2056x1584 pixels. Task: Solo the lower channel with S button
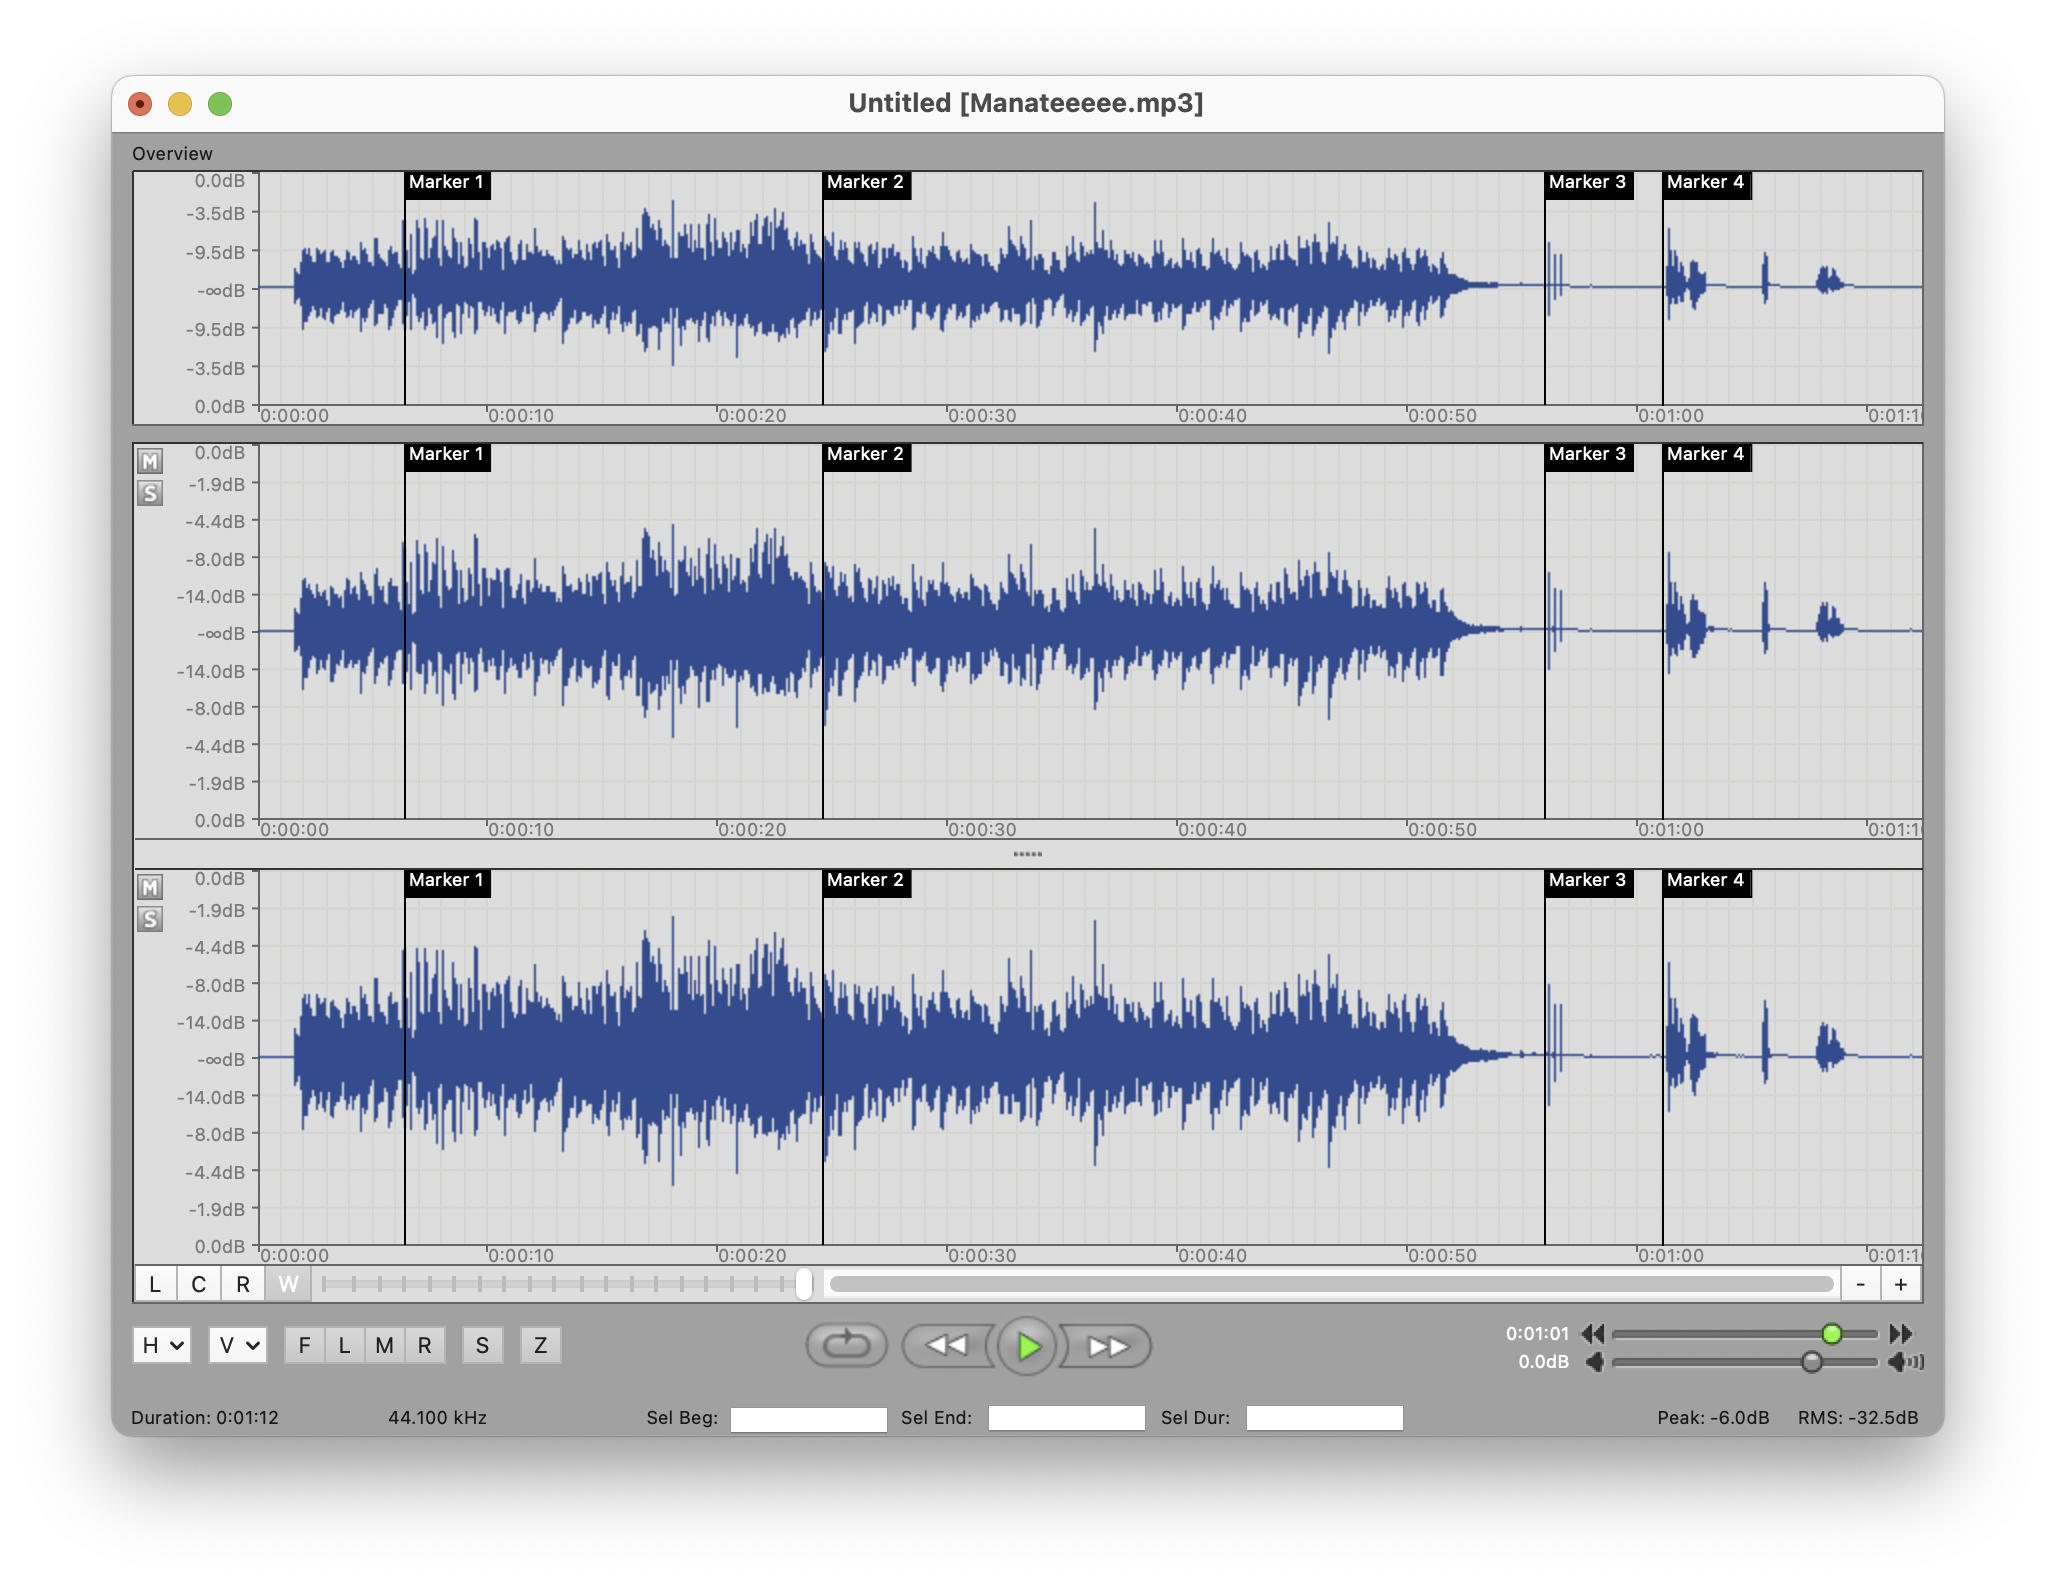(x=150, y=919)
